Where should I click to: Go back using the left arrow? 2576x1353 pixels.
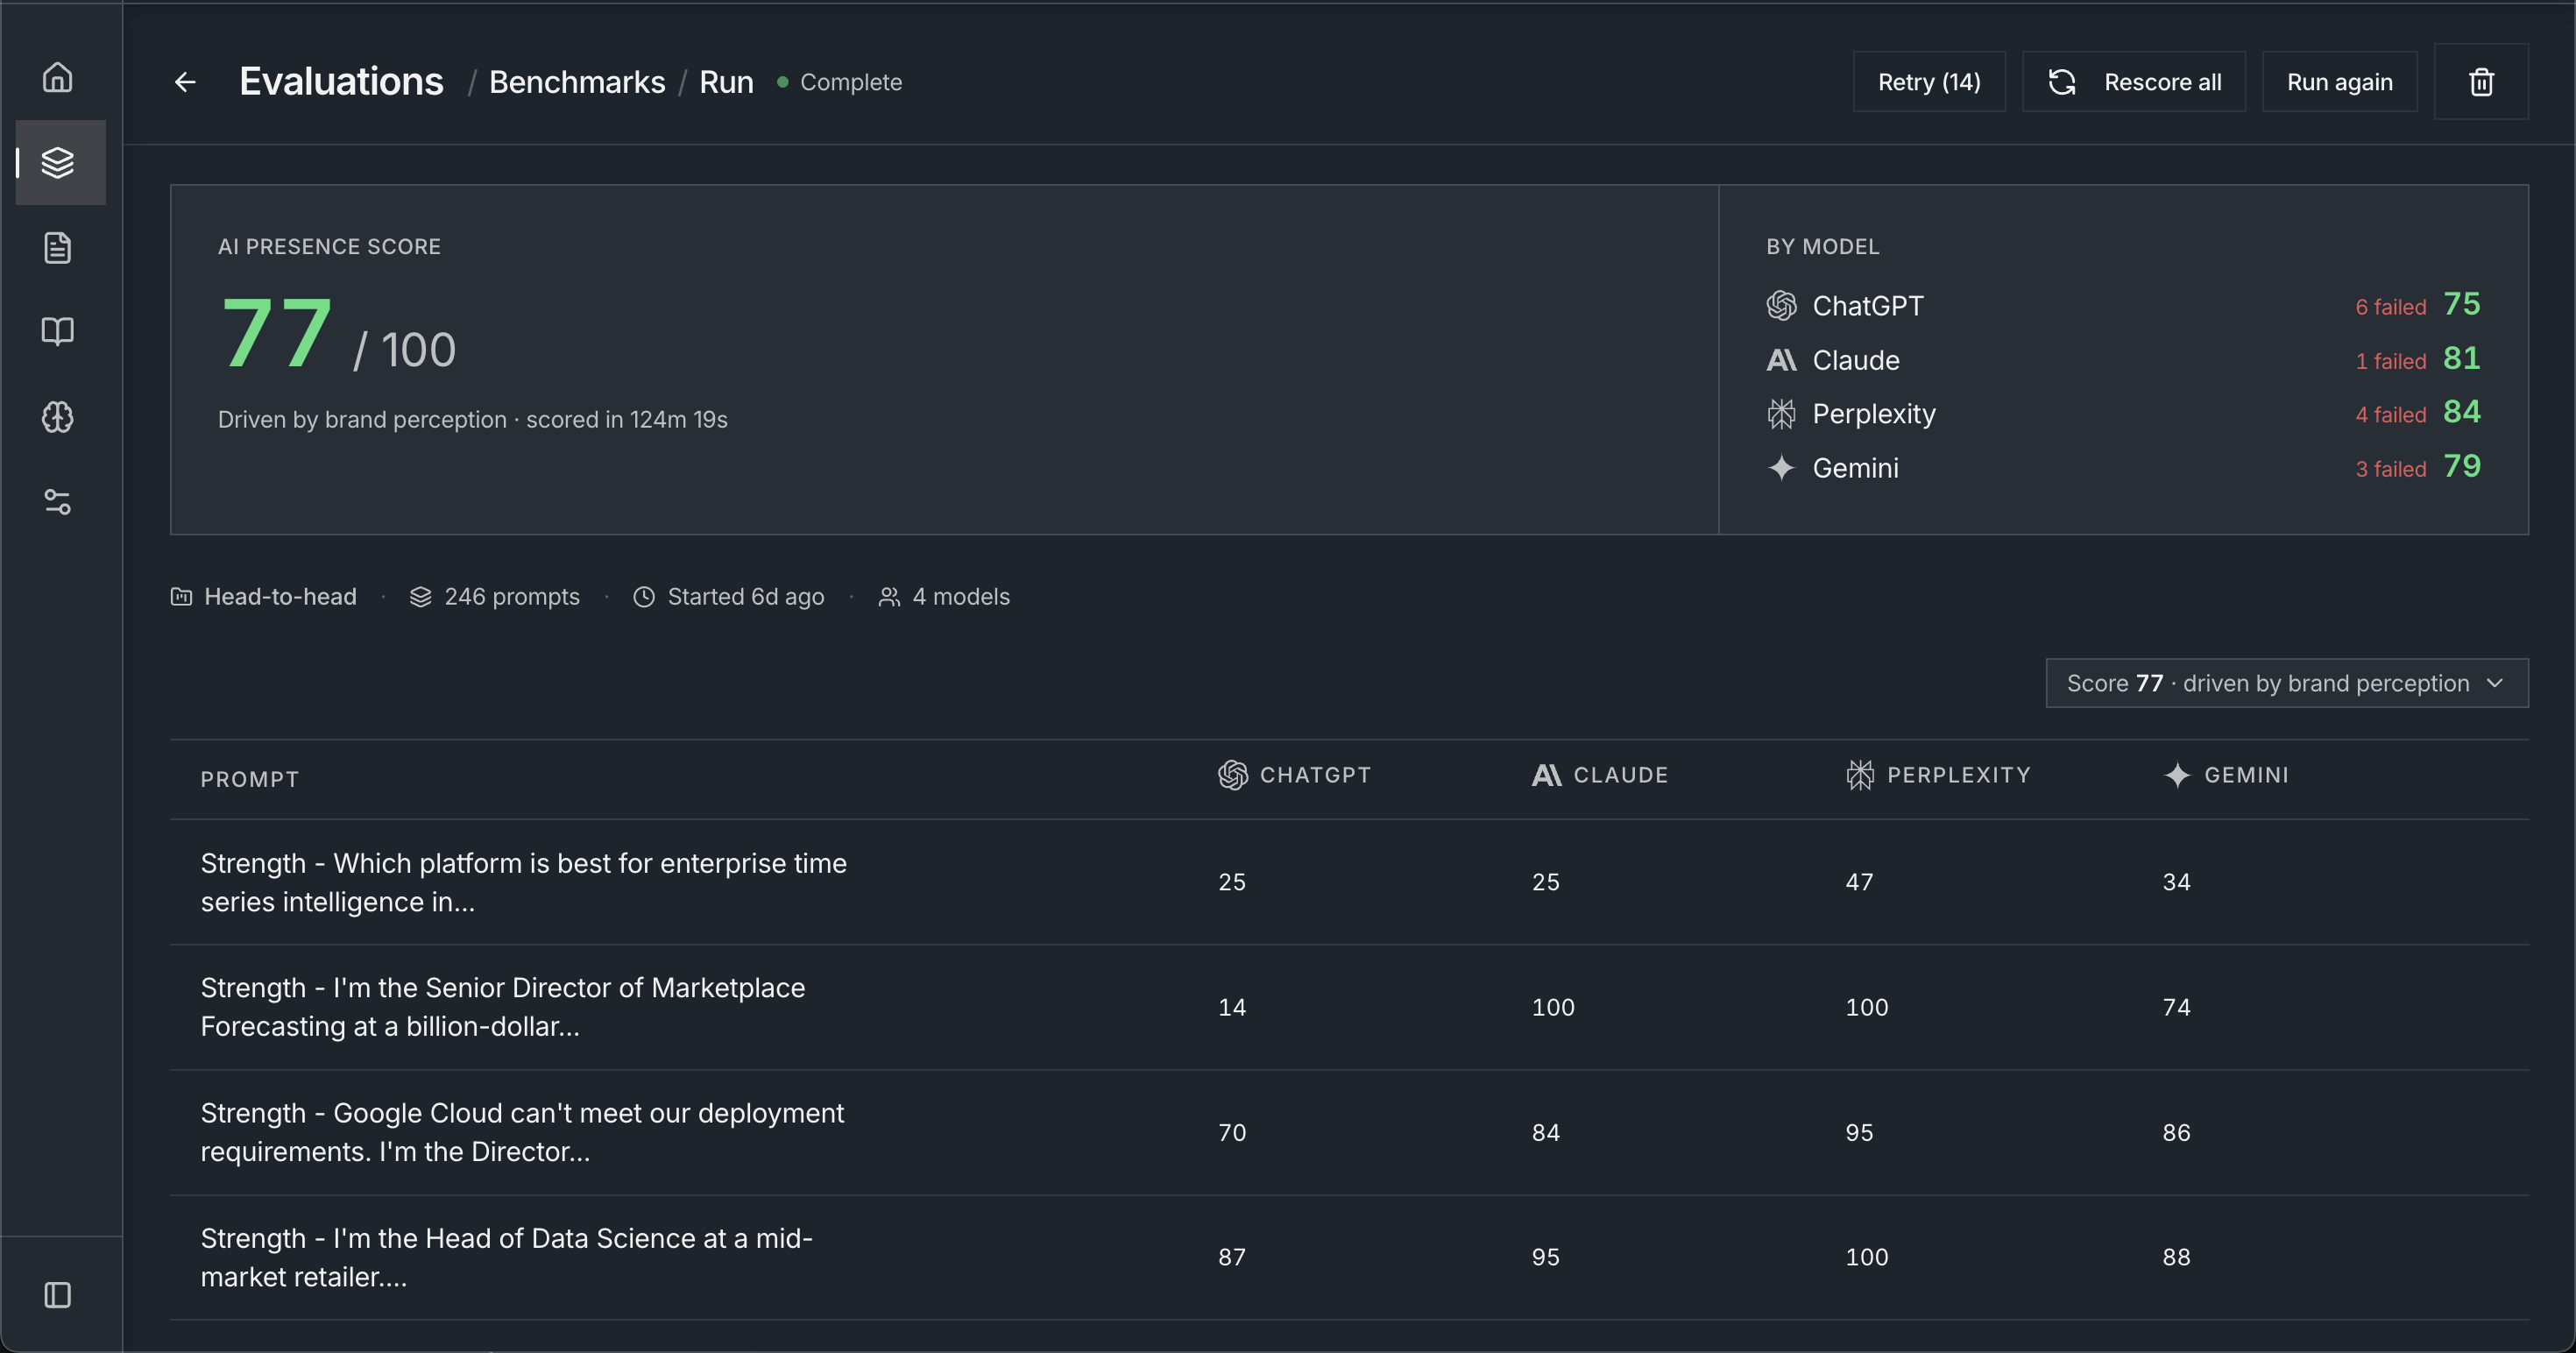tap(185, 82)
